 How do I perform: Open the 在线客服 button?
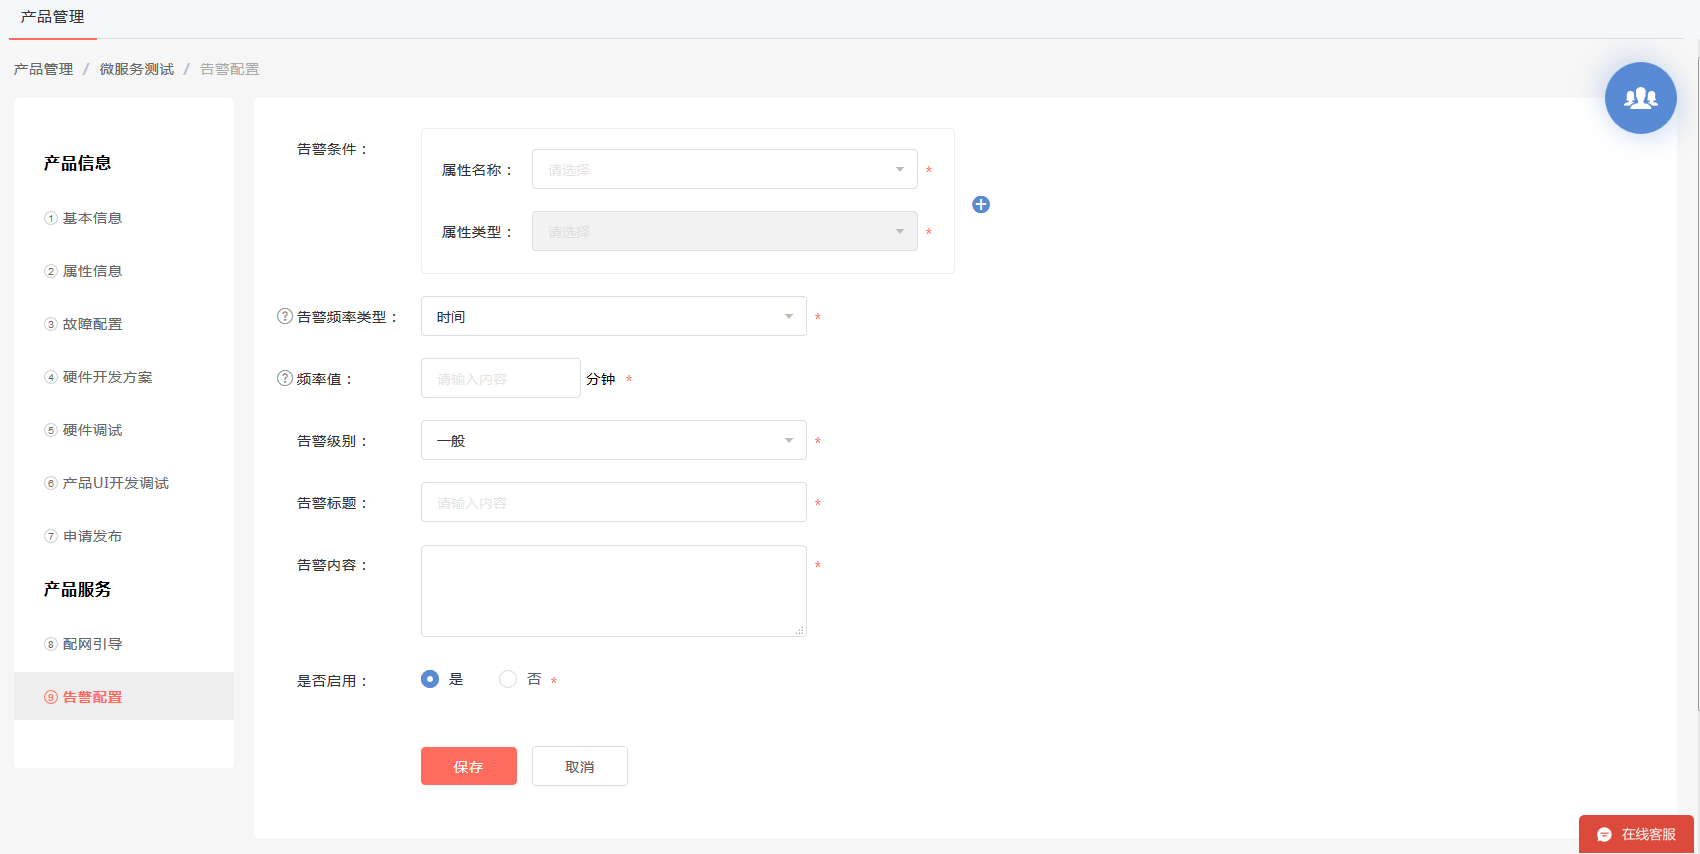1636,834
